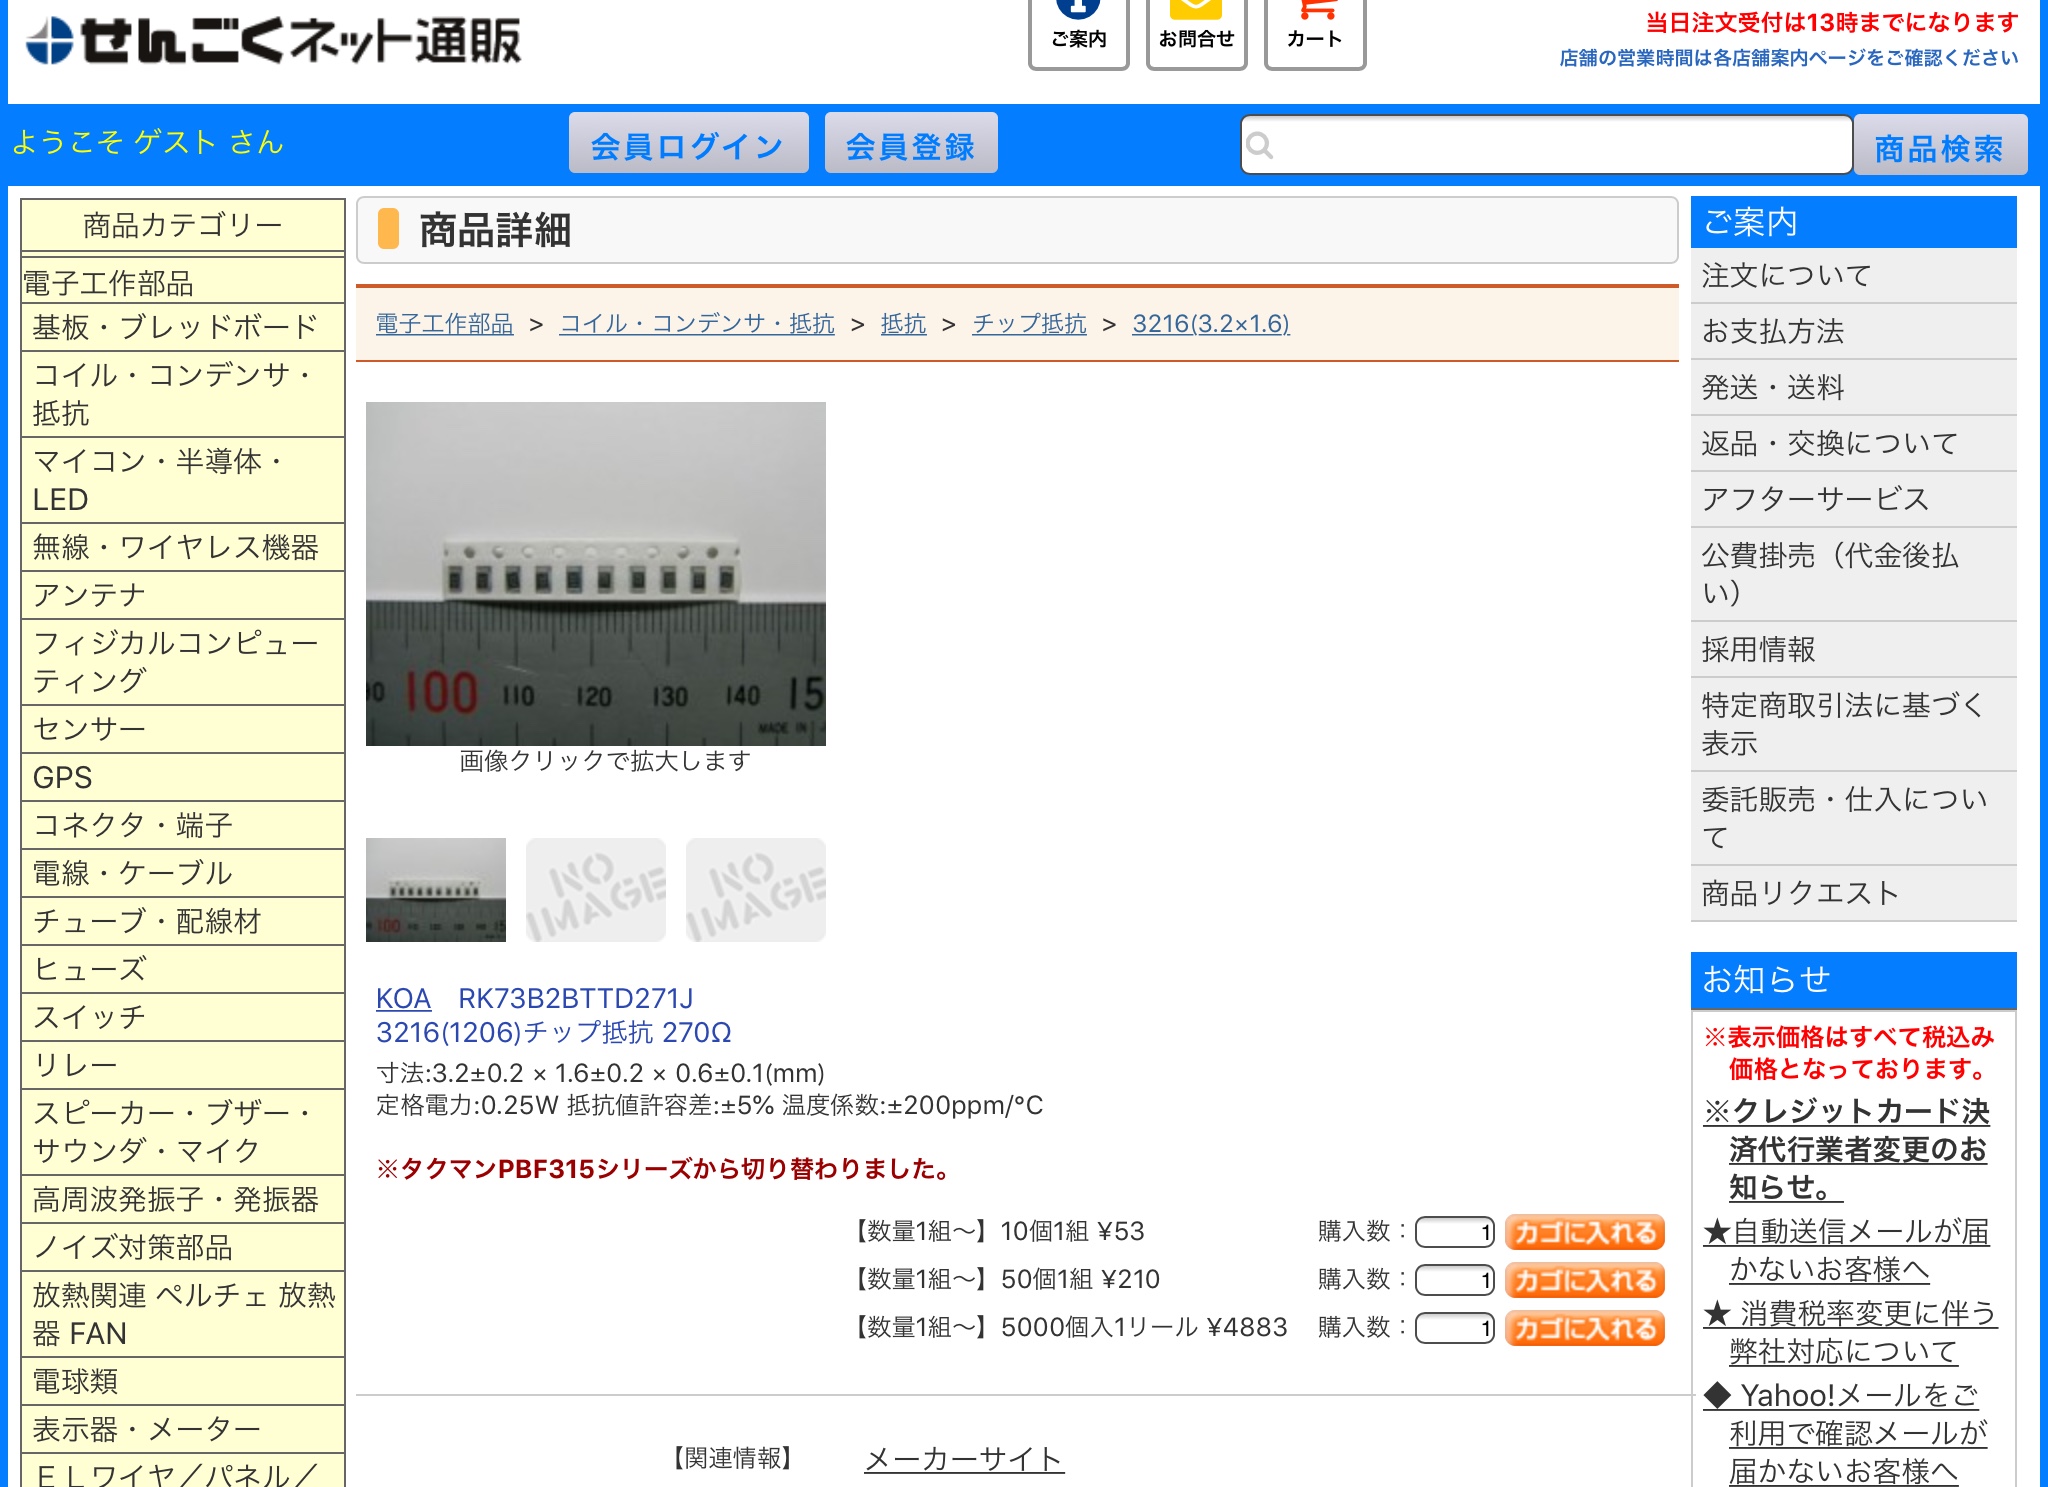Open 自動送信メールが届かないお客様へ notice

(x=1847, y=1250)
